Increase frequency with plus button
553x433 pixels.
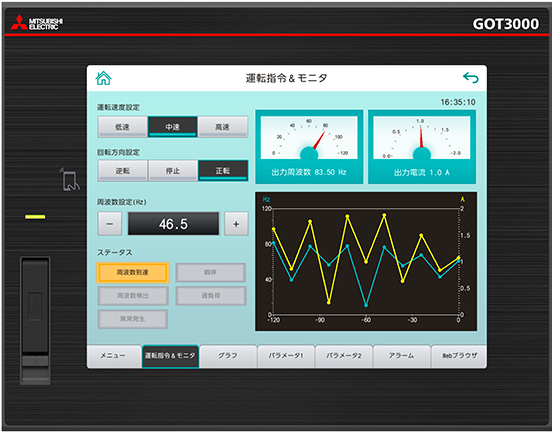[236, 224]
